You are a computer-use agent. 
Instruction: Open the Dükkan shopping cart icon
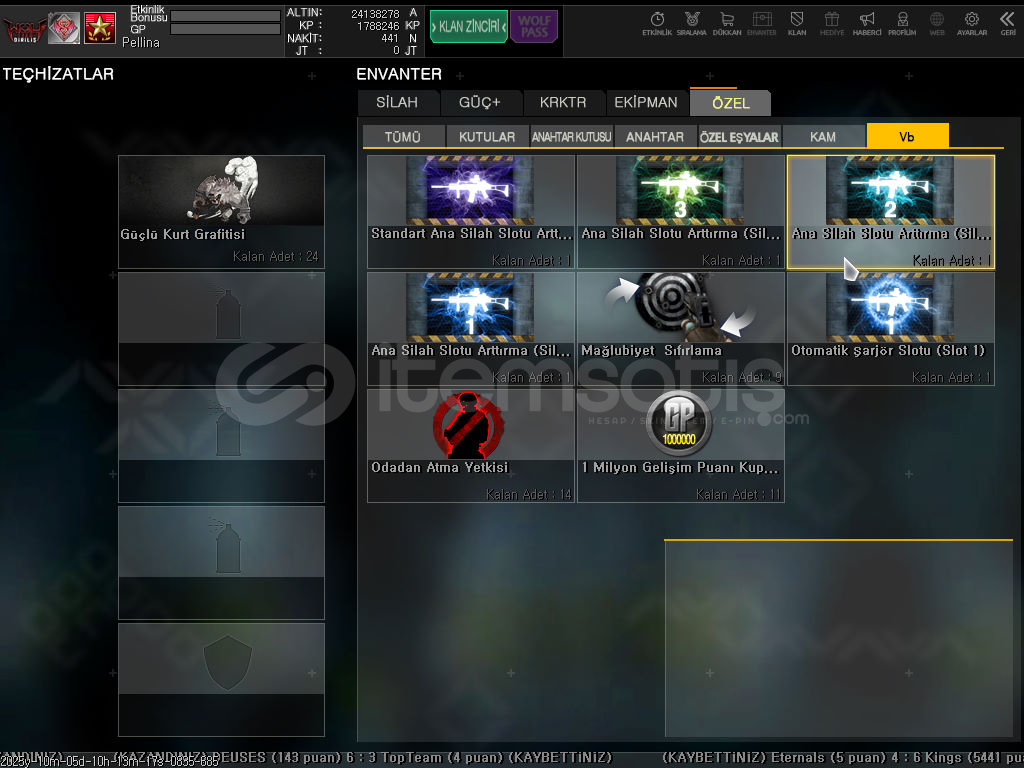[x=727, y=24]
